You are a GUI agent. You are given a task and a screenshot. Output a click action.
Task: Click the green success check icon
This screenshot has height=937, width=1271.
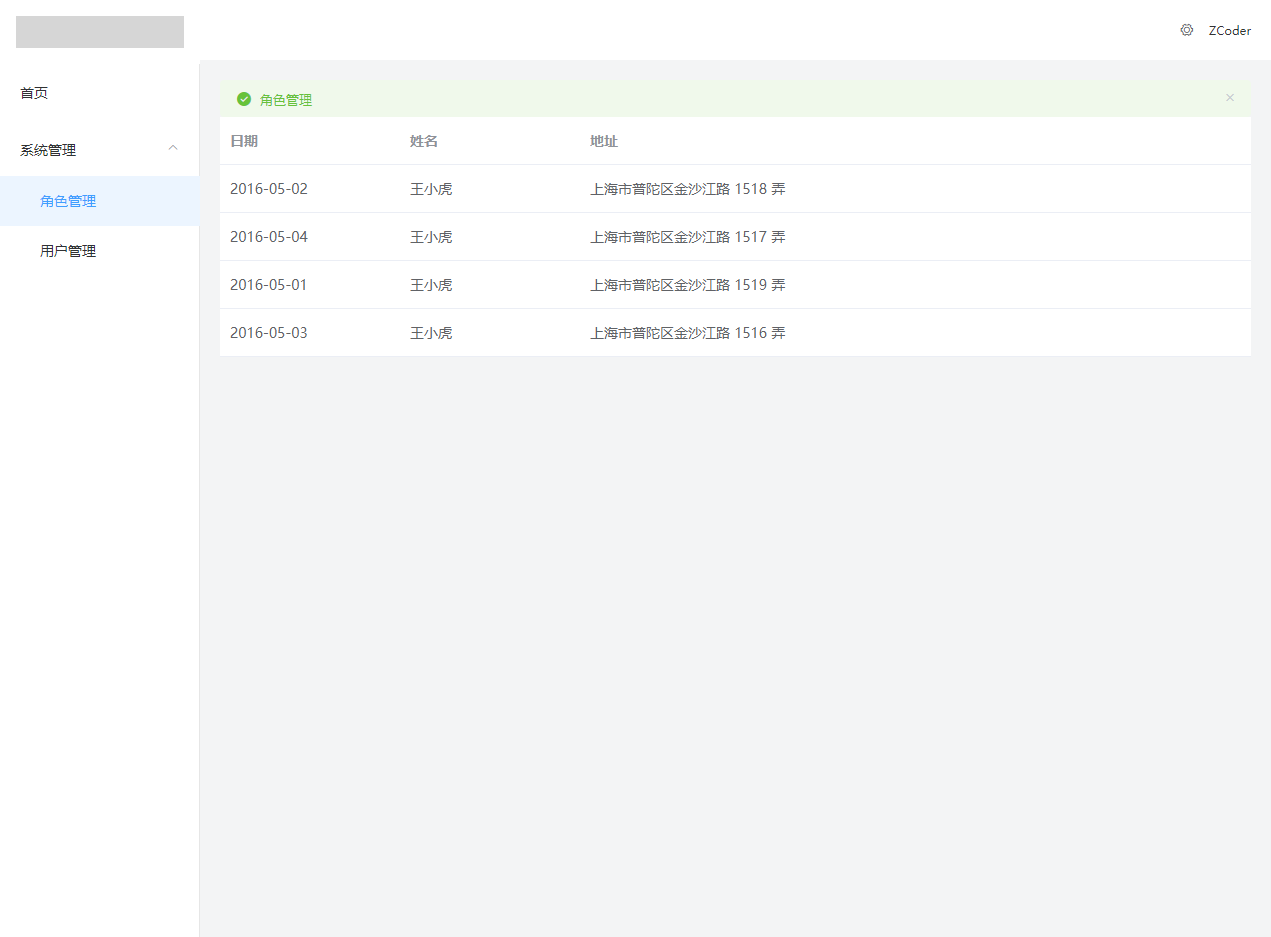tap(244, 99)
